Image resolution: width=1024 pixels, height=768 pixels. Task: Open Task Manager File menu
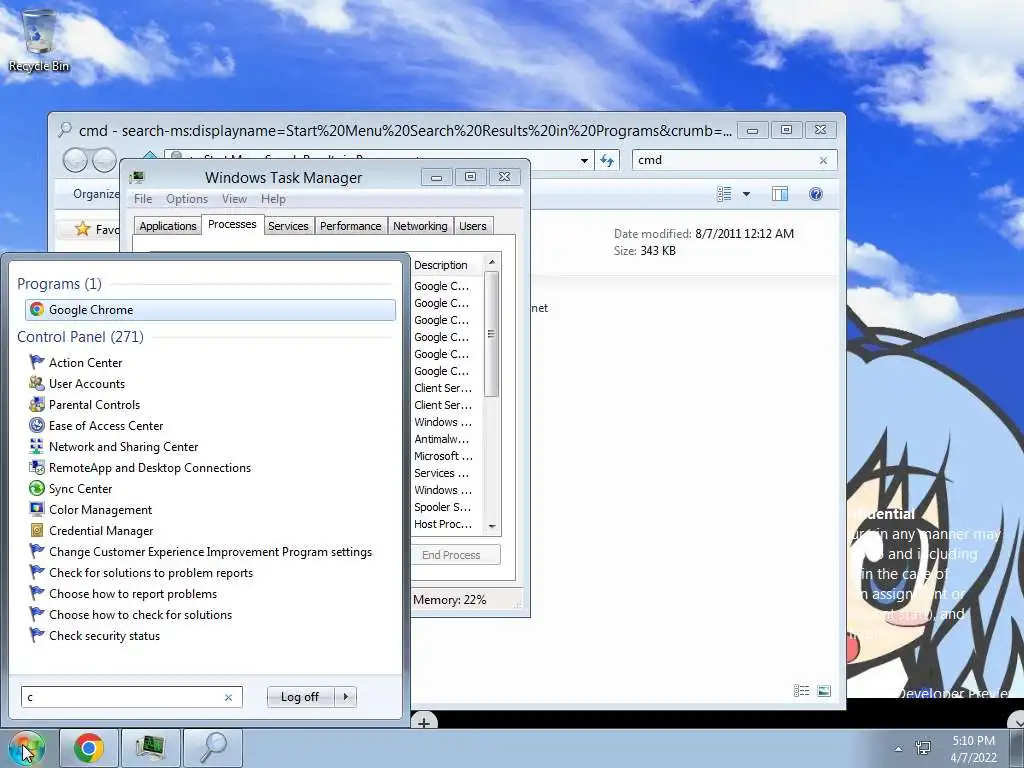143,199
